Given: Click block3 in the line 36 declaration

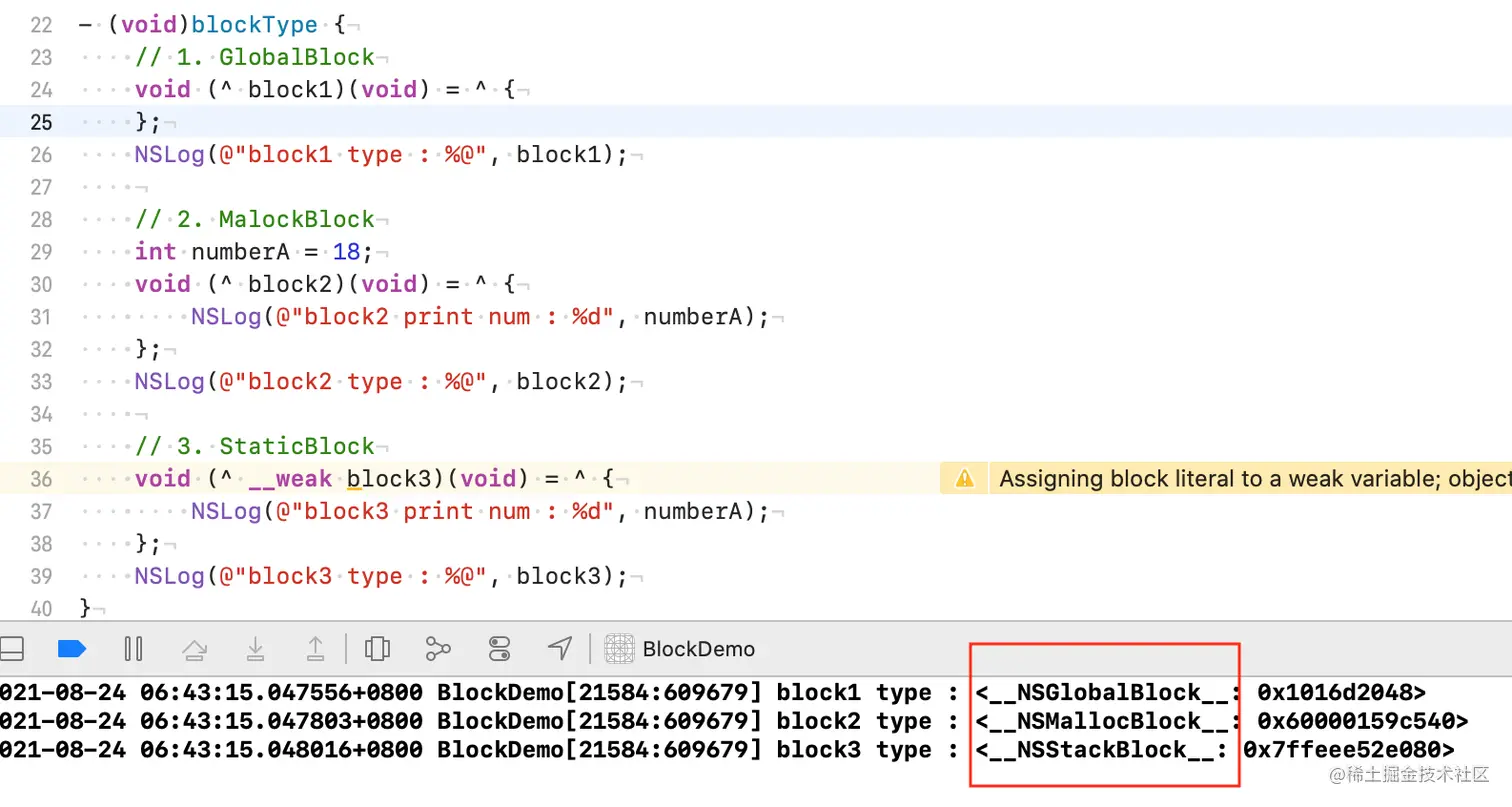Looking at the screenshot, I should click(x=389, y=479).
